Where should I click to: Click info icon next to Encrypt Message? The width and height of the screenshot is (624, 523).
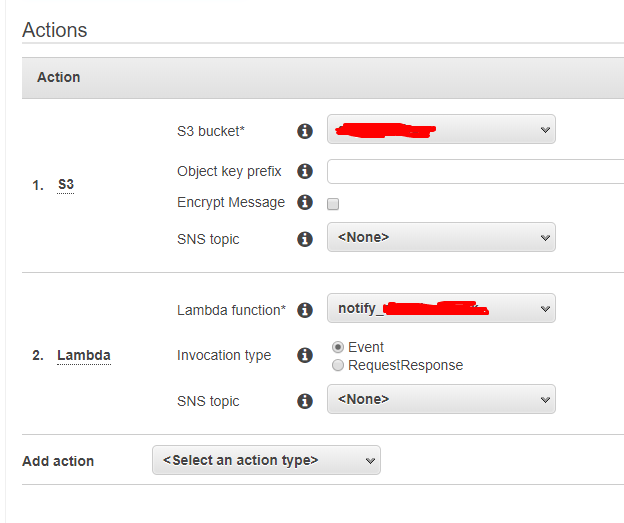click(305, 202)
